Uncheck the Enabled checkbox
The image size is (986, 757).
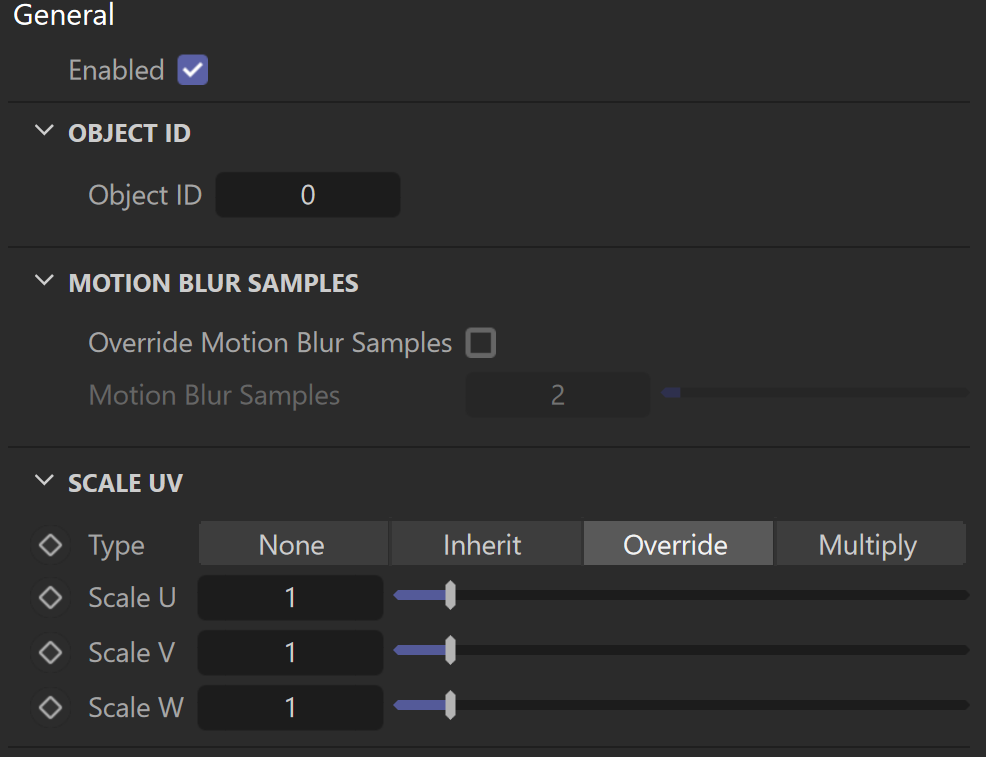pyautogui.click(x=192, y=70)
